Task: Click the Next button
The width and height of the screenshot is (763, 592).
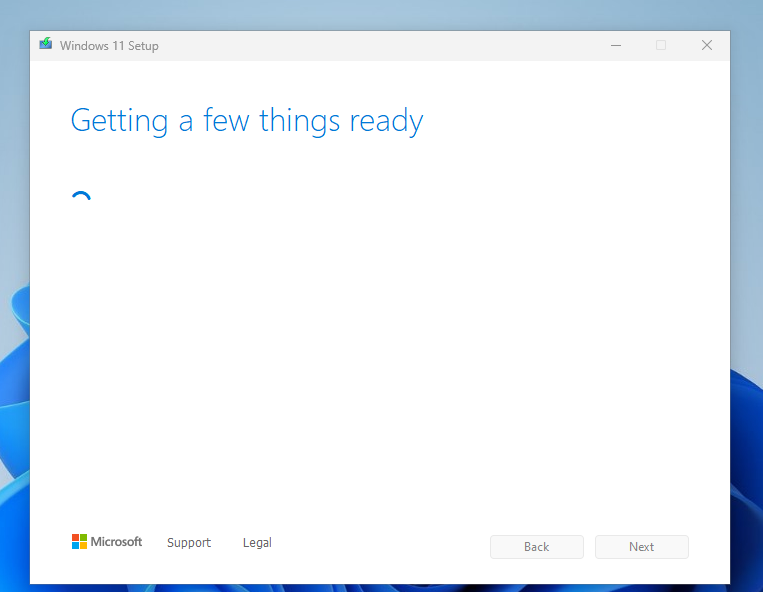Action: 641,547
